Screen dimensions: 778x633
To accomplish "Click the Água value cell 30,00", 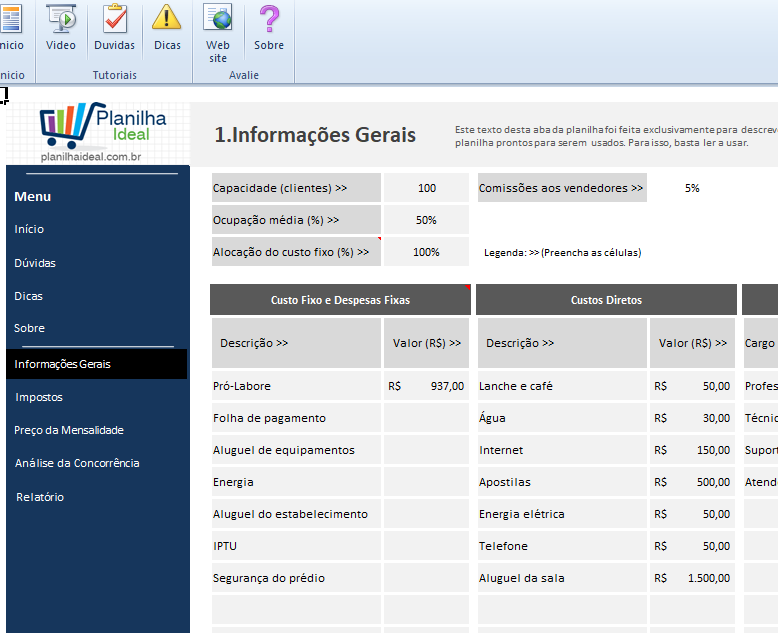I will pos(692,418).
